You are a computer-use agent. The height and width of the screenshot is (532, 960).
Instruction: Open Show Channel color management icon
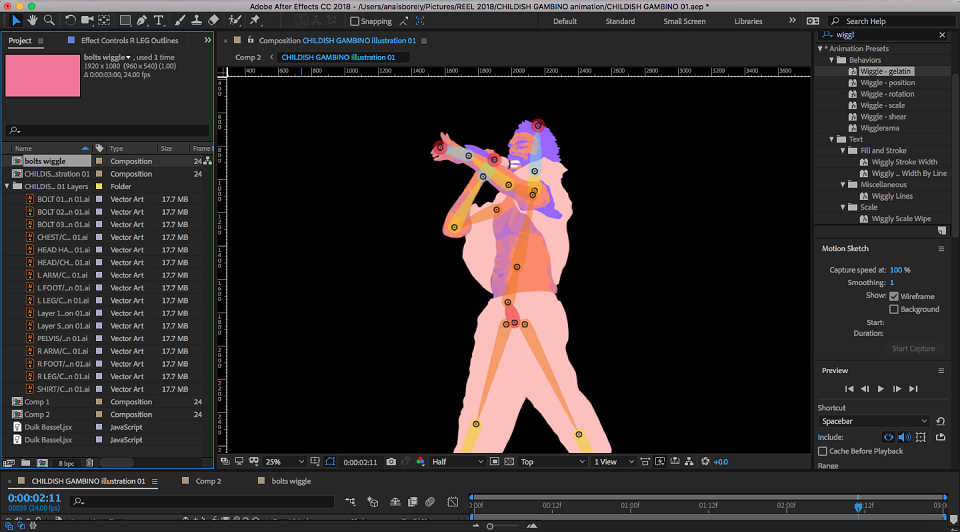click(x=421, y=462)
